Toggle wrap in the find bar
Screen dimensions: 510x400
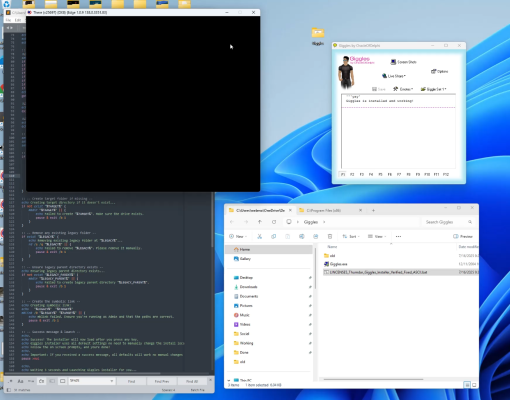coord(41,381)
